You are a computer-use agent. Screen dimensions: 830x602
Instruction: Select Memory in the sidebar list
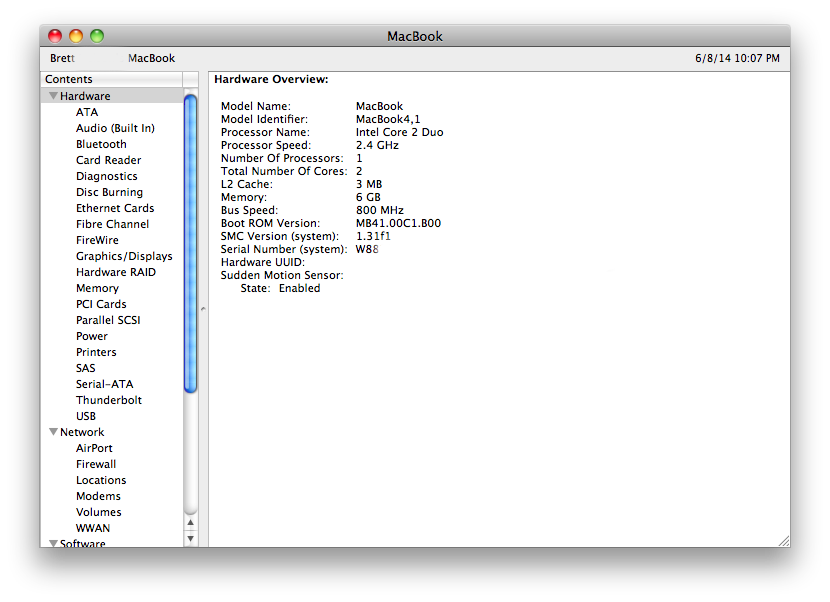pyautogui.click(x=97, y=288)
